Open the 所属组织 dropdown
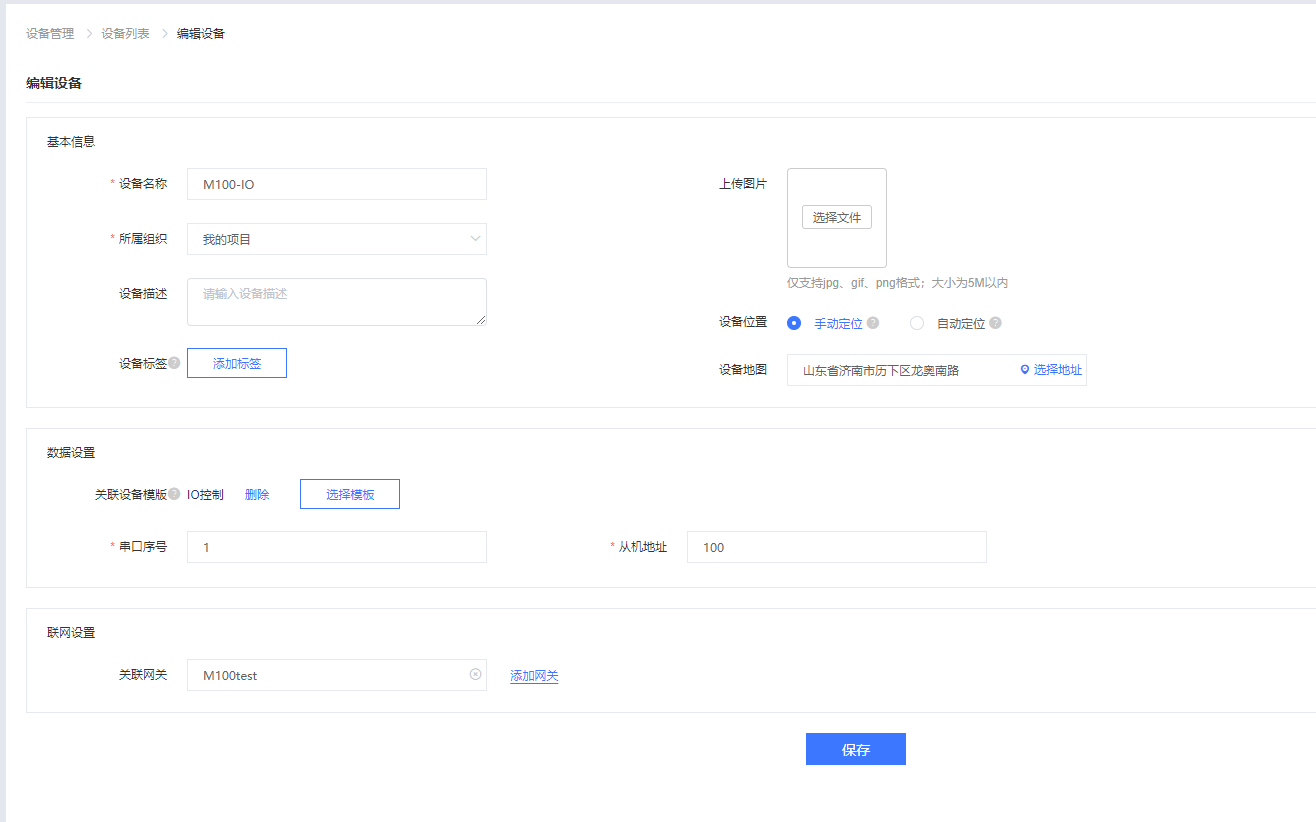 [336, 239]
